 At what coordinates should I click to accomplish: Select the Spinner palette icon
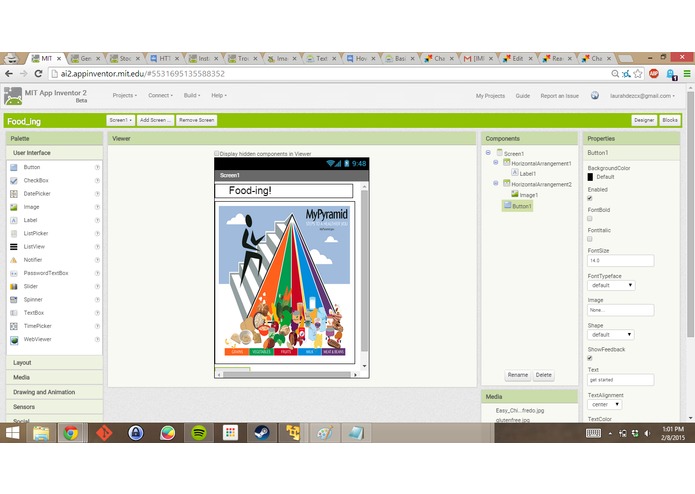[x=14, y=300]
